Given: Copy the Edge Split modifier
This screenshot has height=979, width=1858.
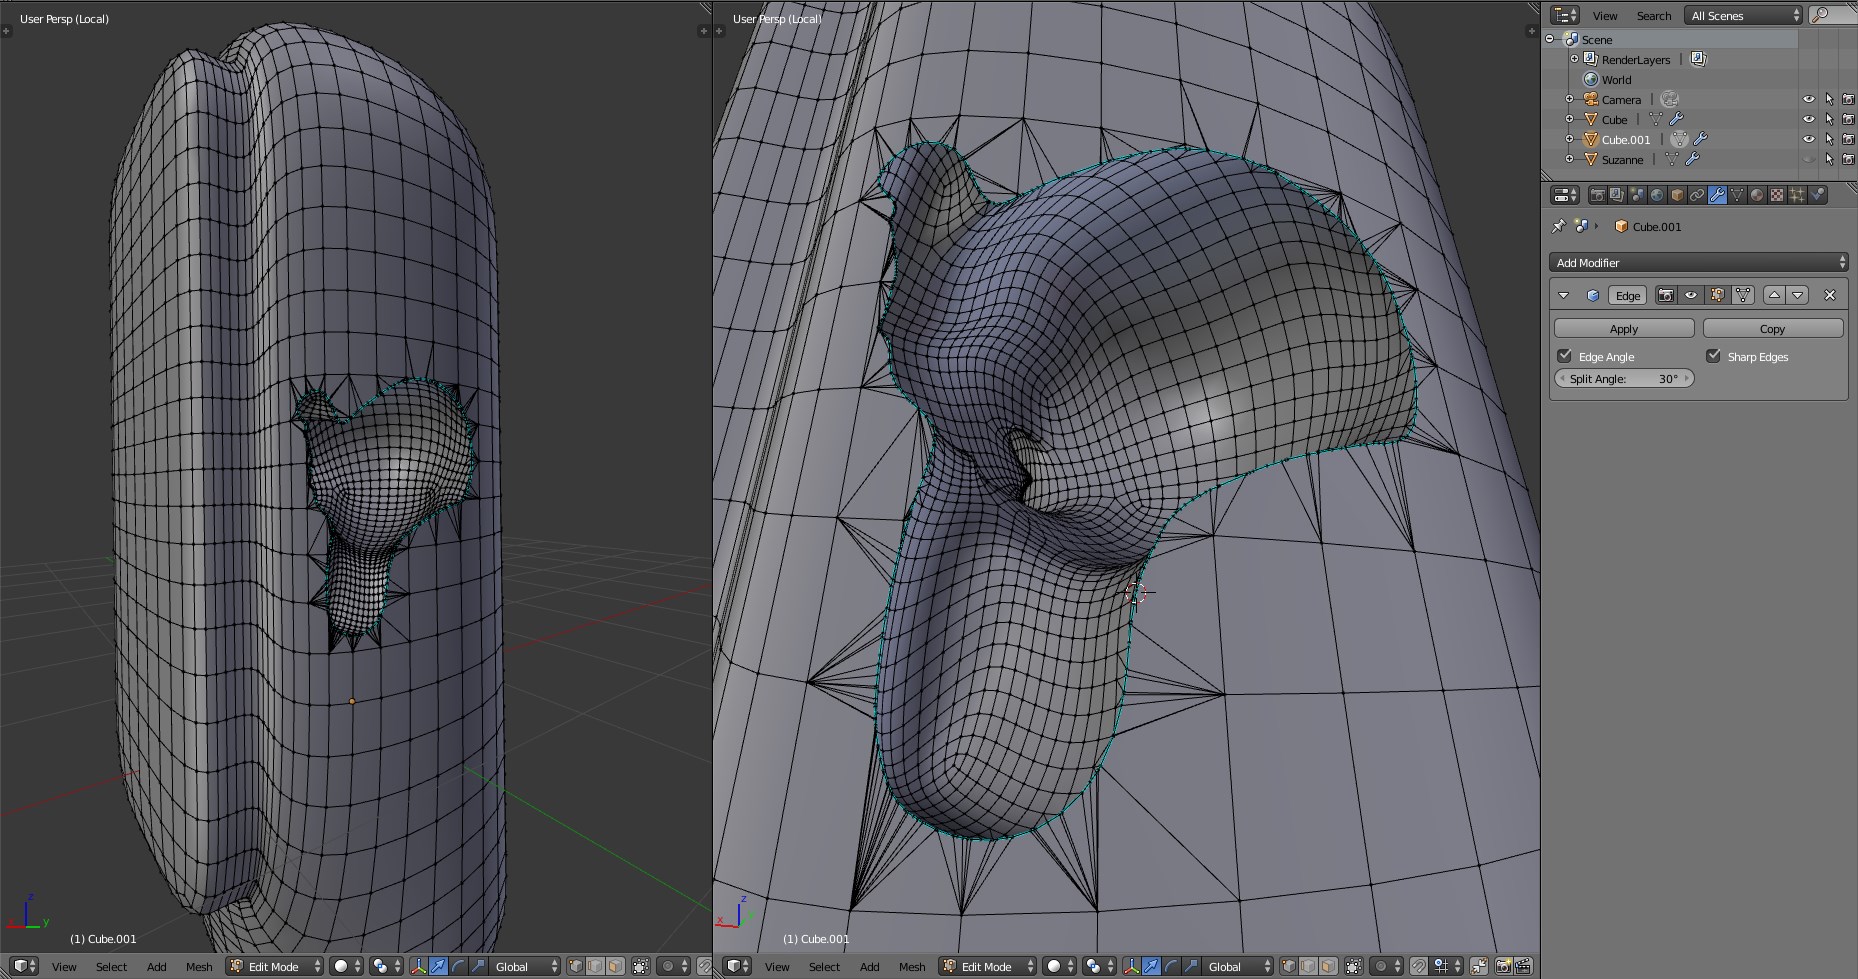Looking at the screenshot, I should [x=1772, y=328].
